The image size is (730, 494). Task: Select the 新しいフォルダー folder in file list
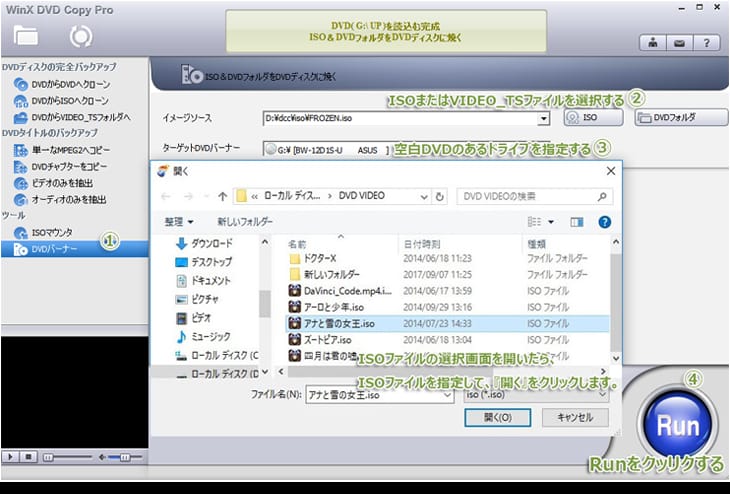[x=447, y=275]
